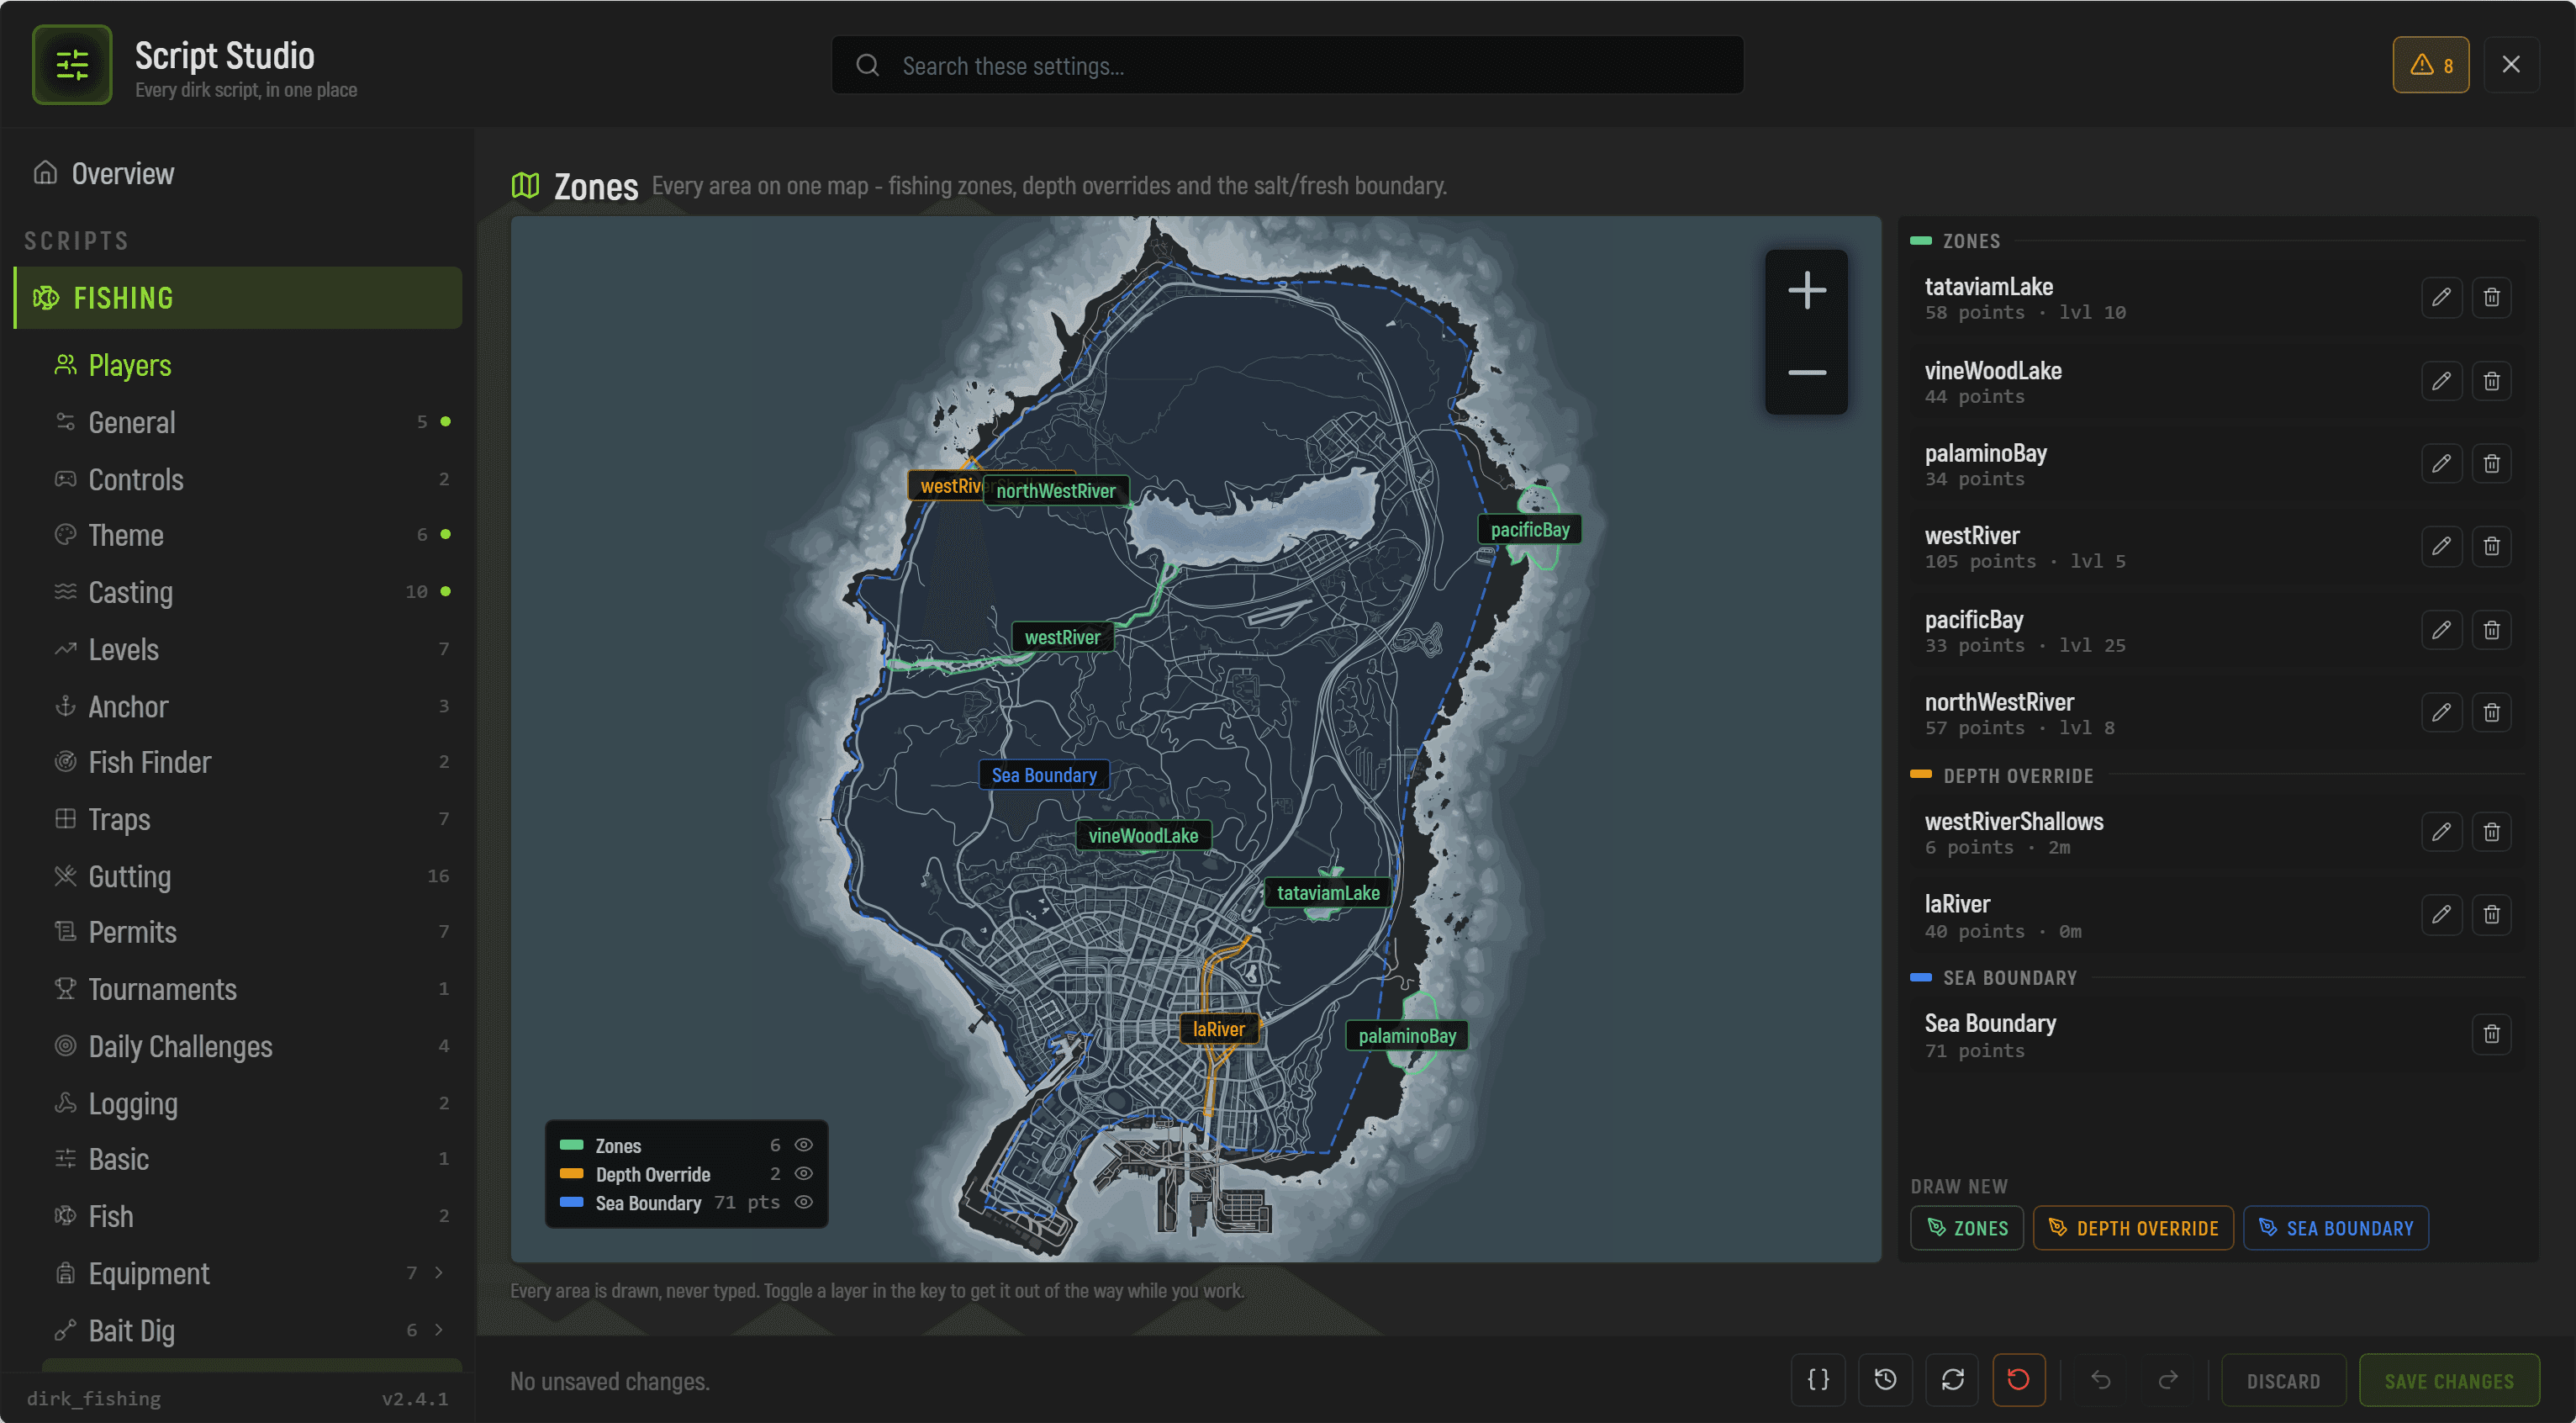Expand the Equipment section chevron
Viewport: 2576px width, 1423px height.
click(438, 1273)
